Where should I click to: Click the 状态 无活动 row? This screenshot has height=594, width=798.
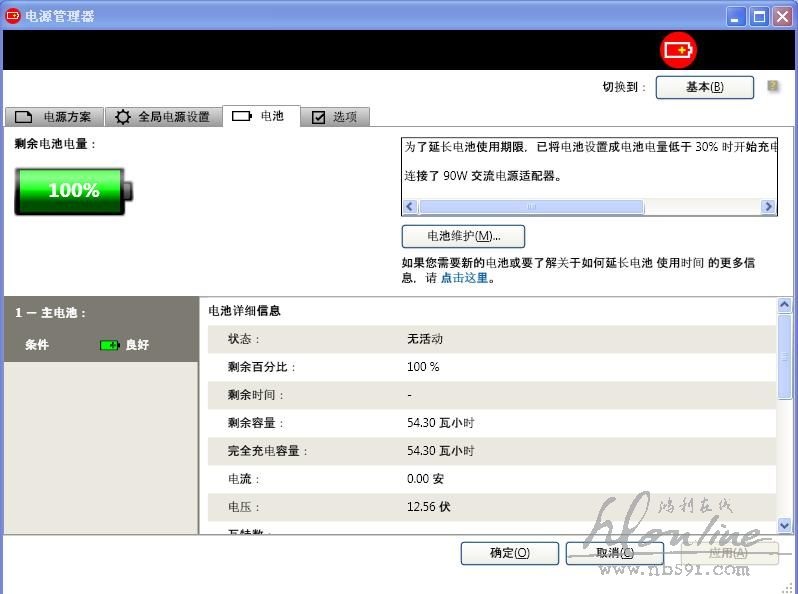(492, 339)
